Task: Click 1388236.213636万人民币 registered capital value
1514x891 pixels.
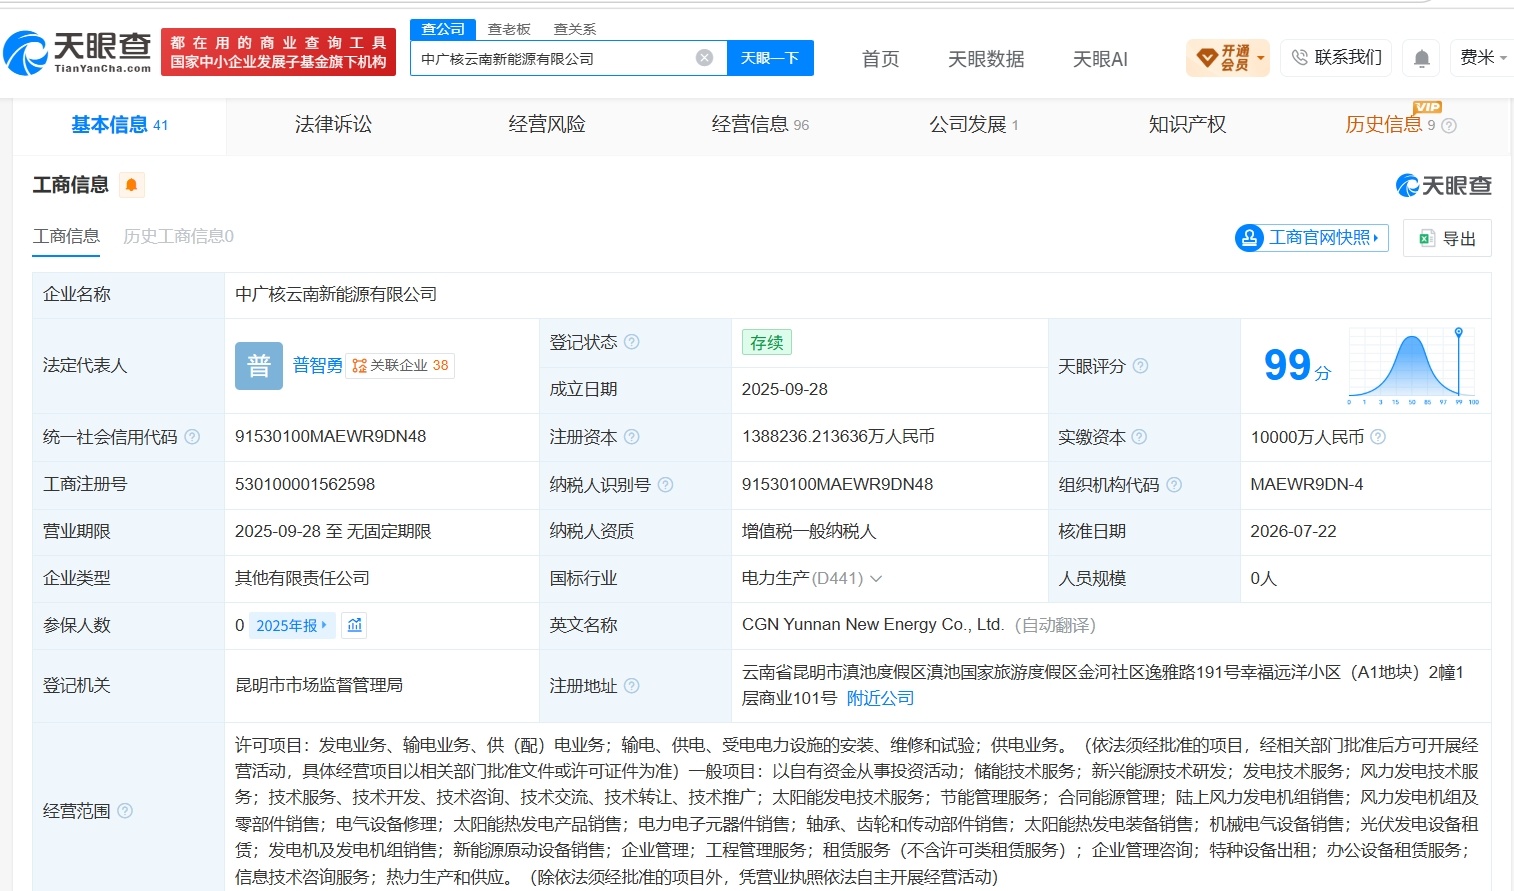Action: coord(838,437)
